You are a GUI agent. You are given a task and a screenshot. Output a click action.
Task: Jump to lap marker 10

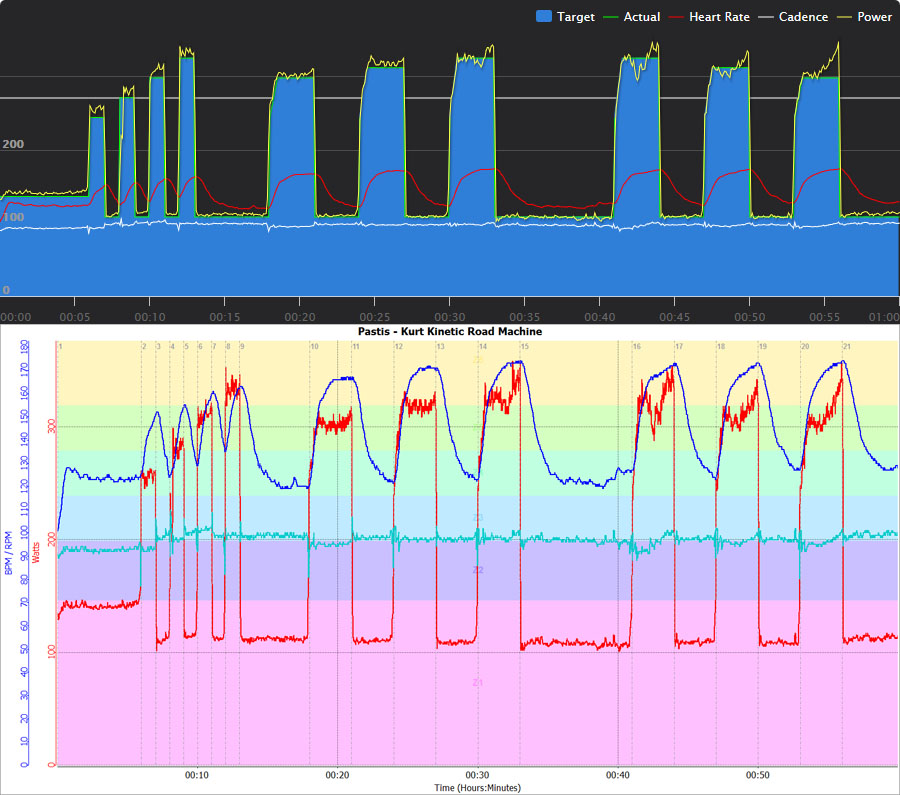[315, 347]
